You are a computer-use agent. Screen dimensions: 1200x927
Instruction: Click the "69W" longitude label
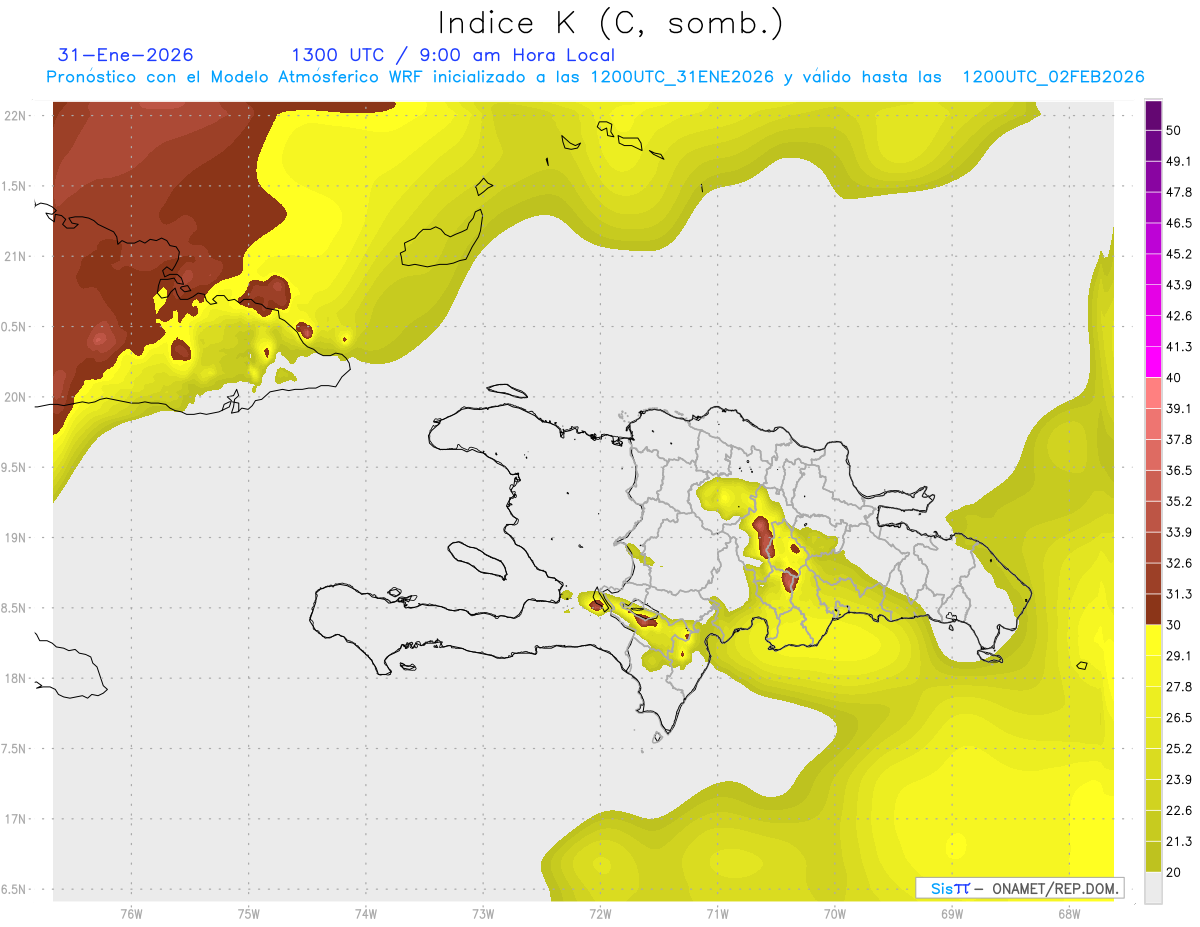point(952,913)
